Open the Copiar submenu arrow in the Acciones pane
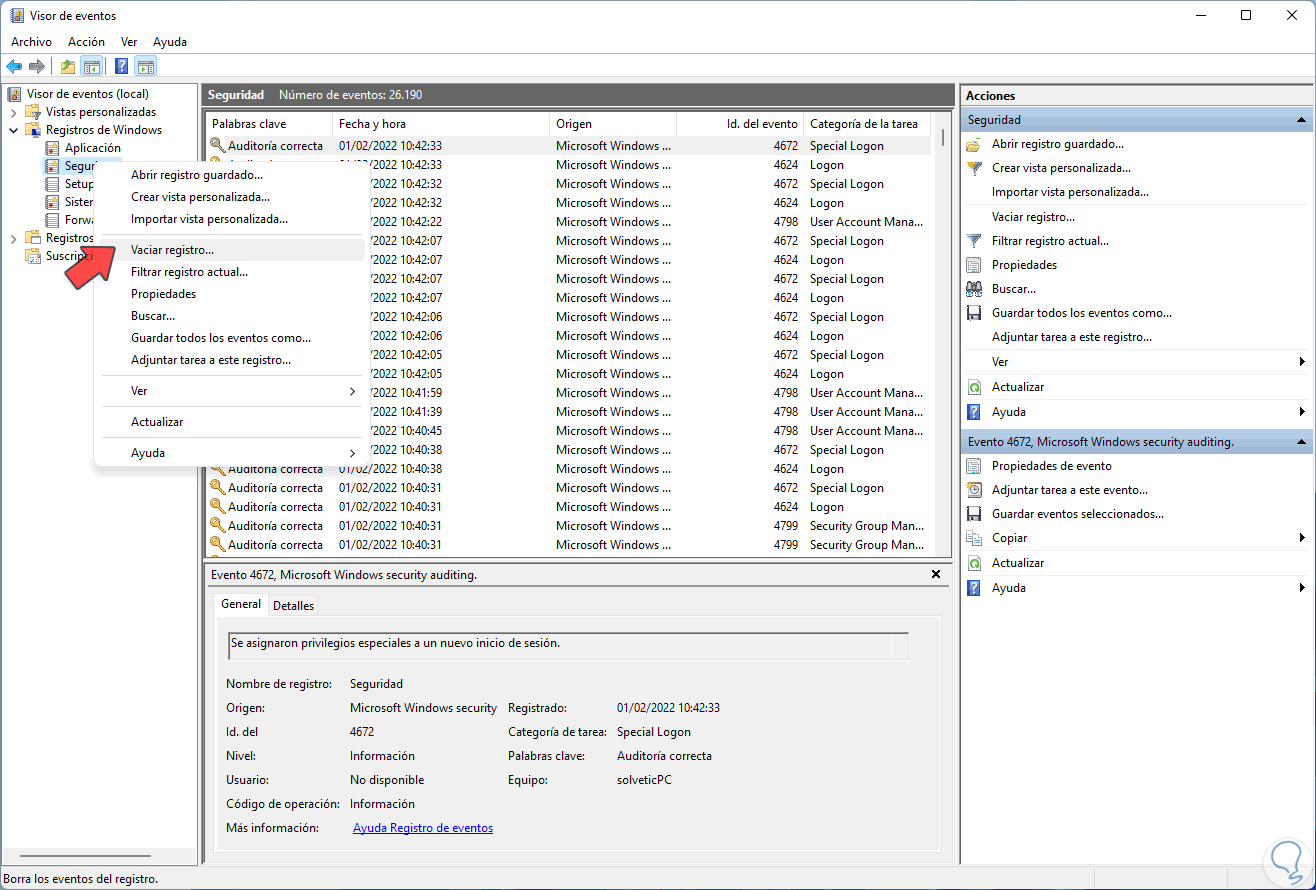Screen dimensions: 1316x890 pos(1302,538)
